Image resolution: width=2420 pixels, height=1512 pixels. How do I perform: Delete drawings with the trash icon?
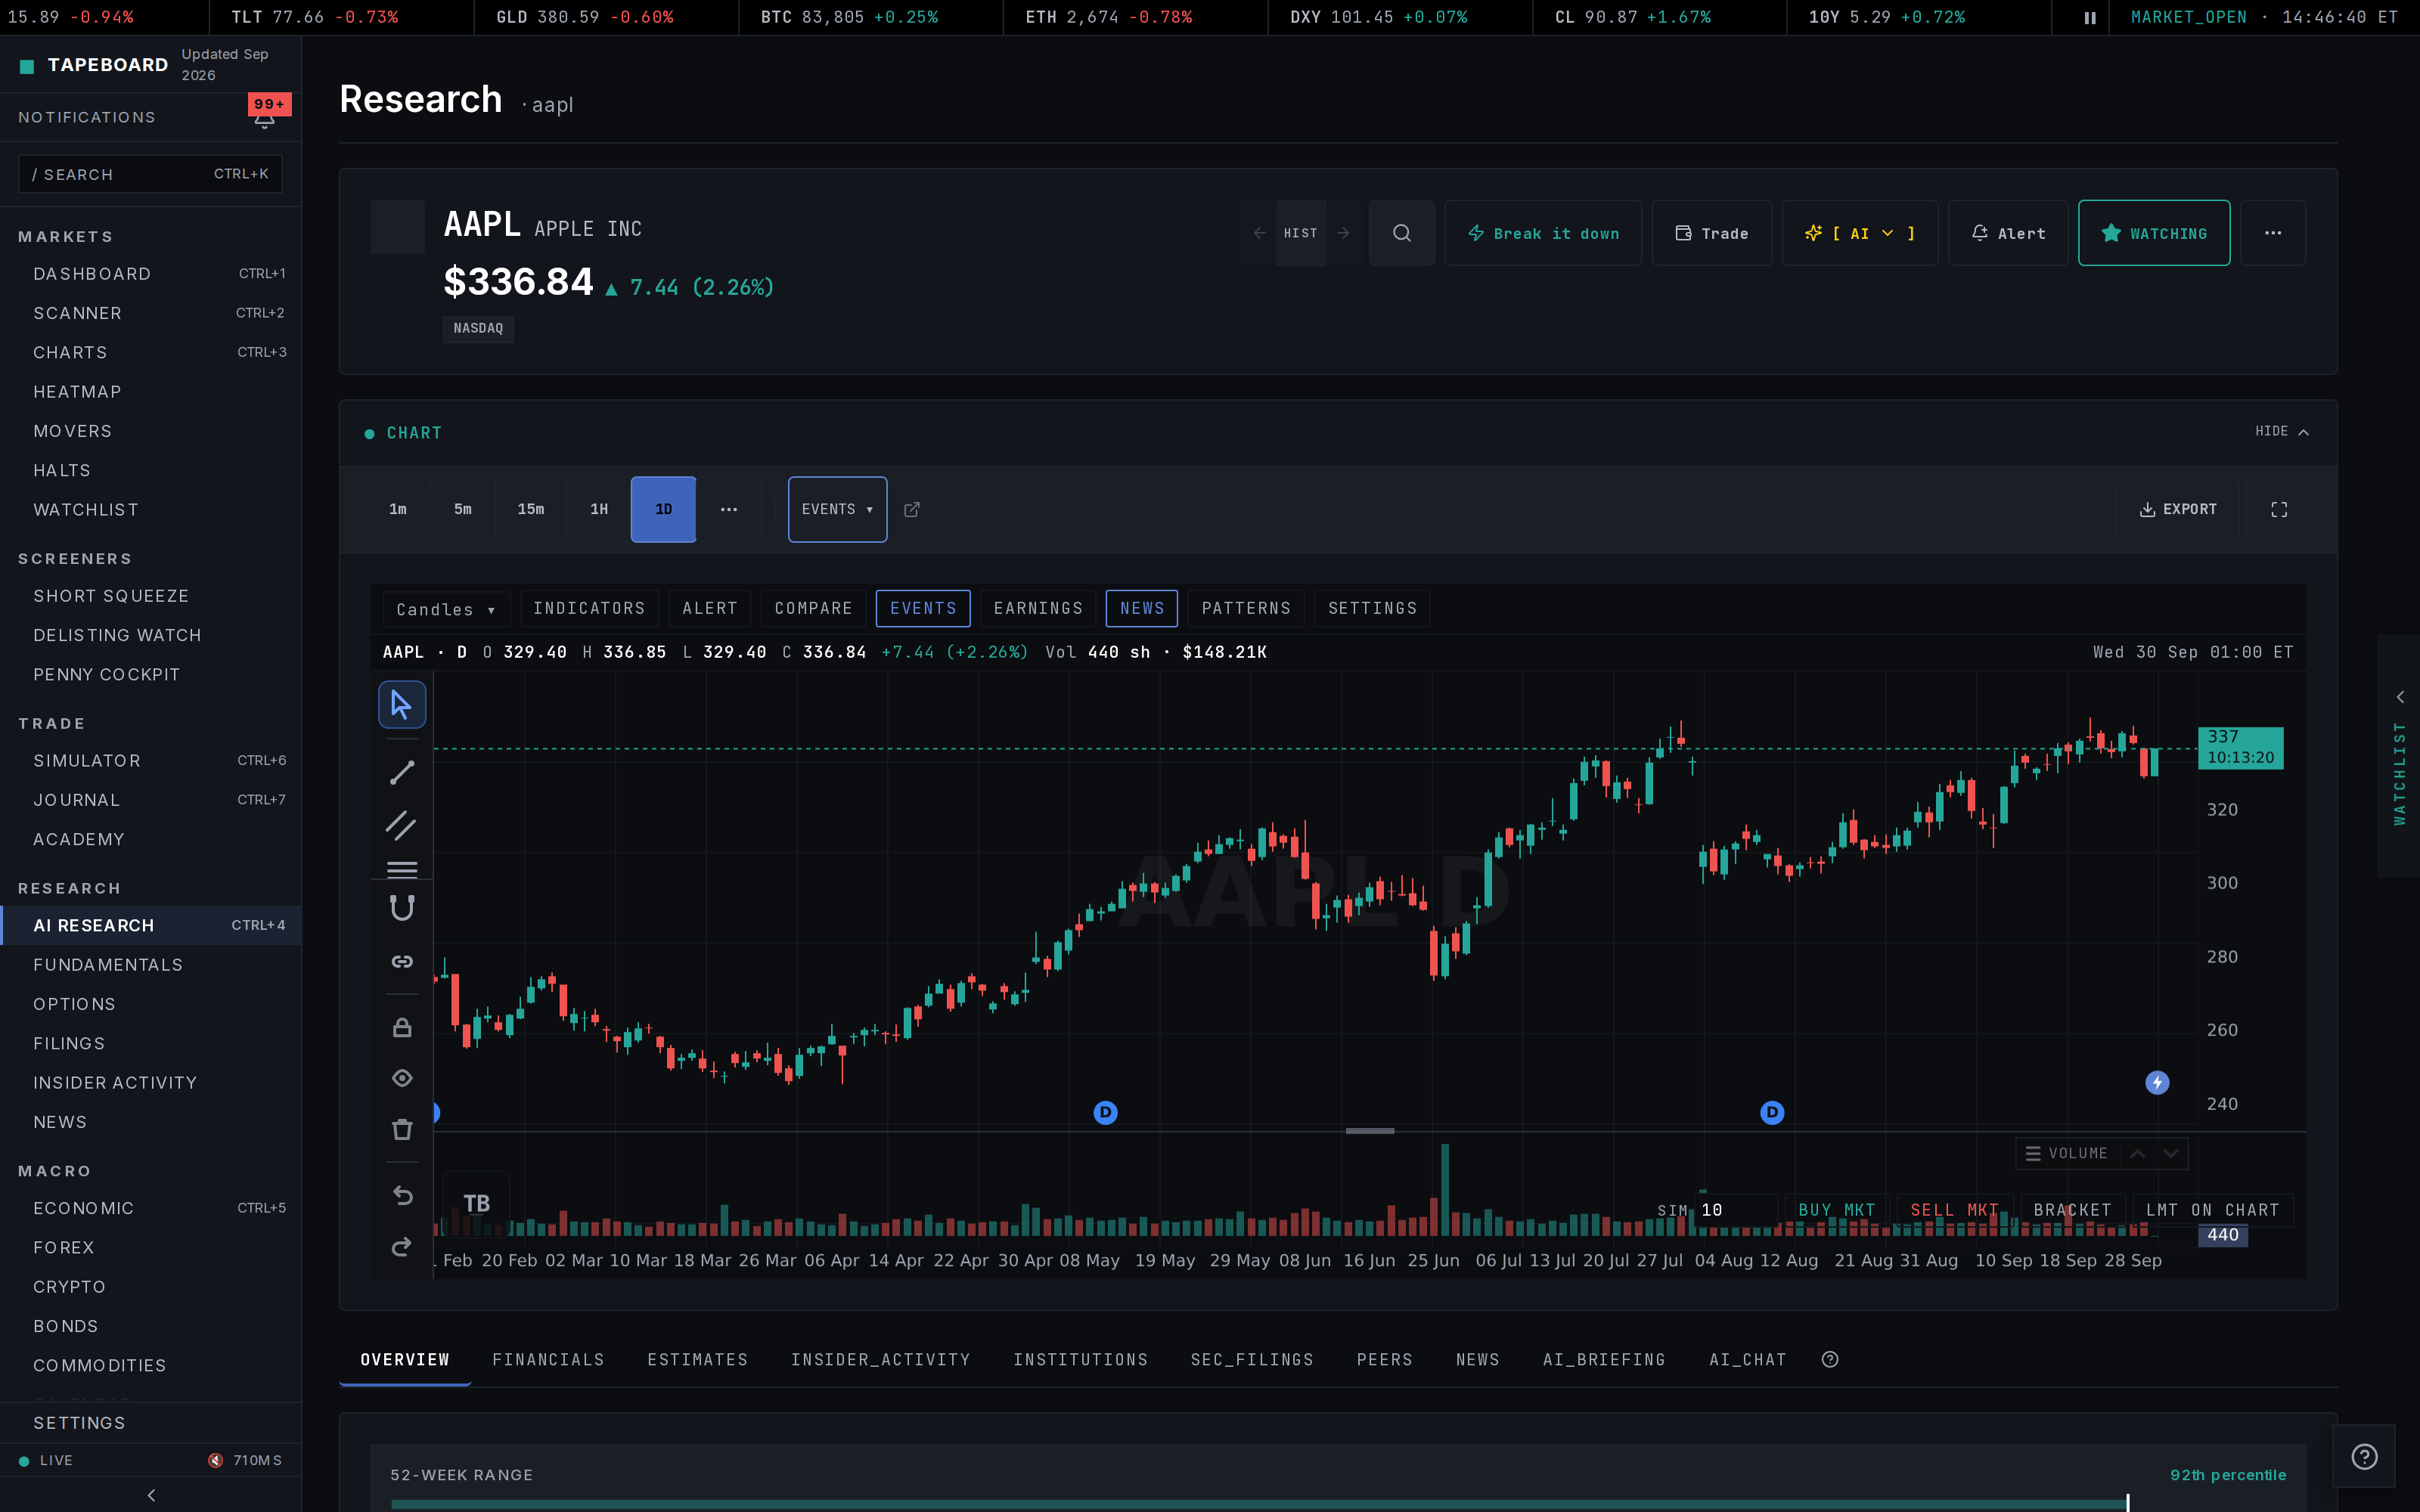coord(402,1129)
